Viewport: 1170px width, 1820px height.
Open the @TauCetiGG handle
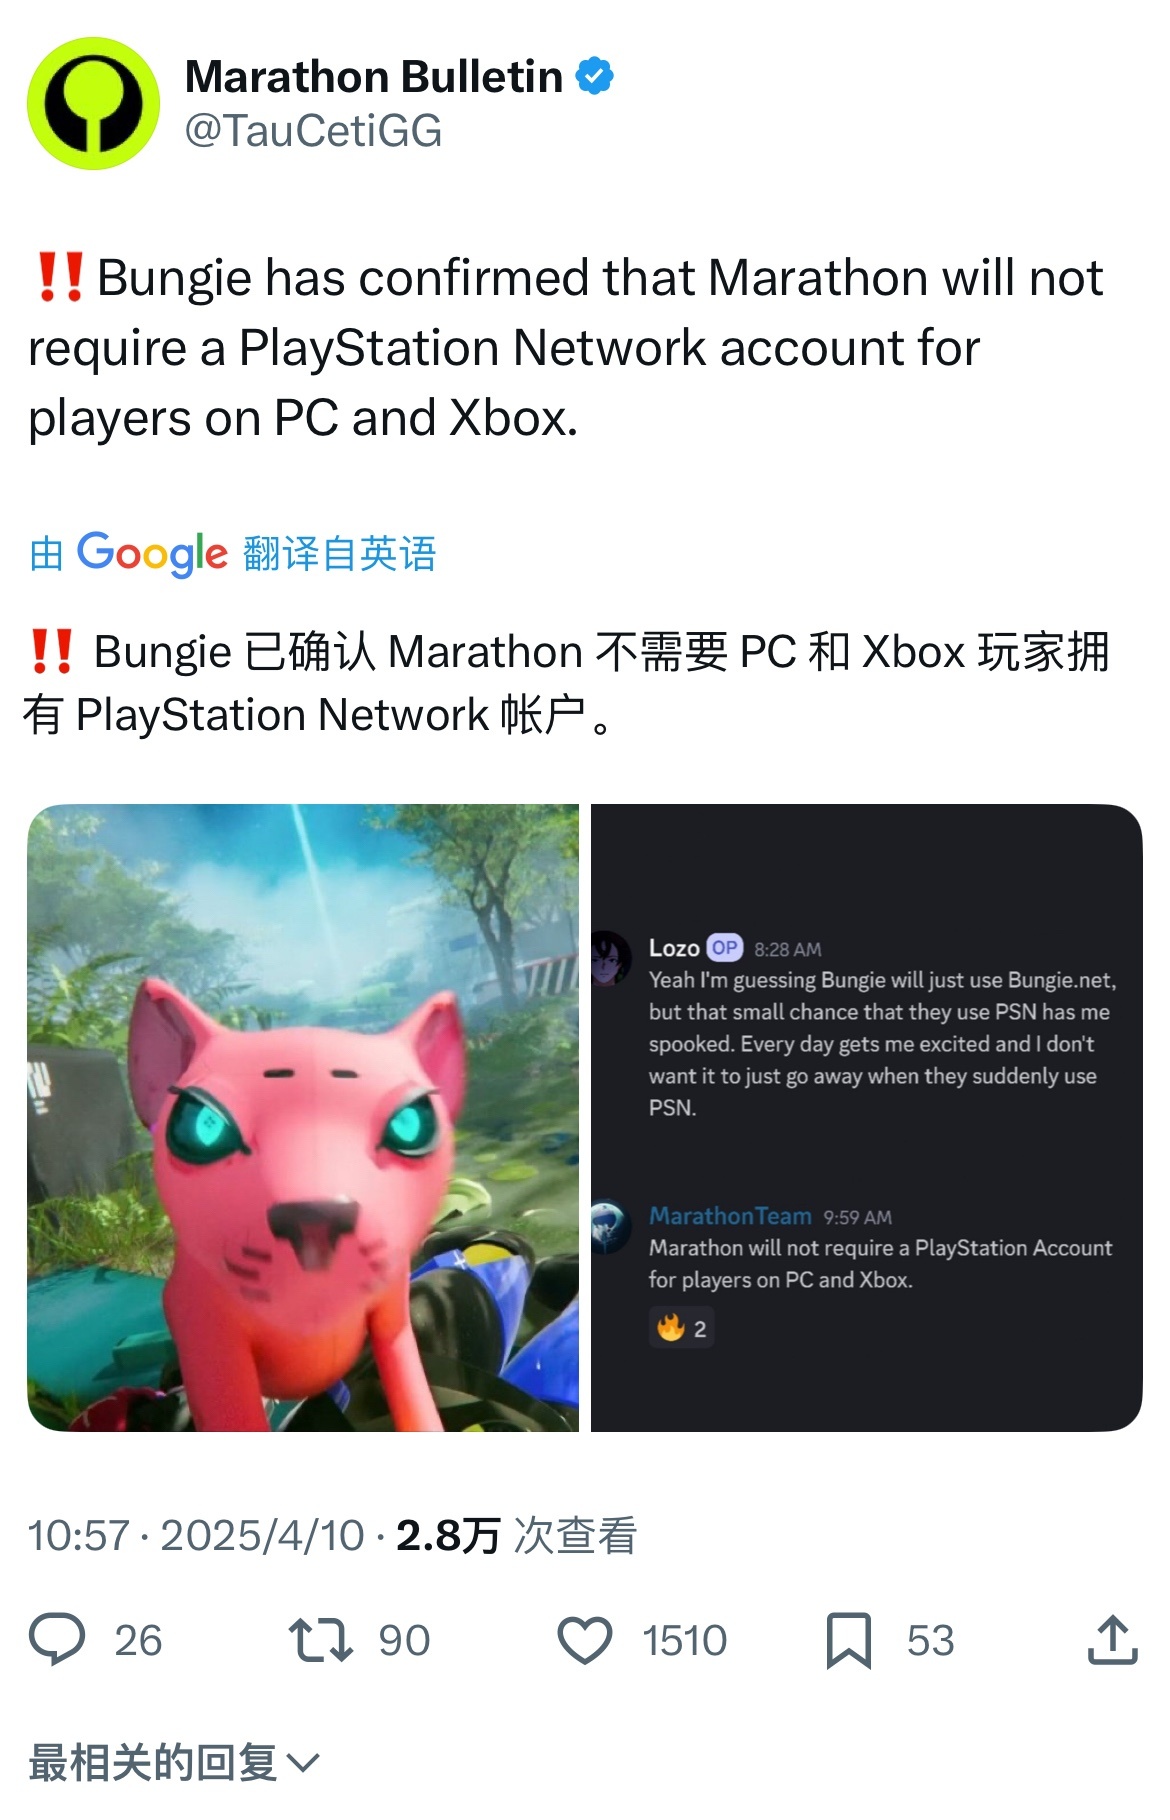click(313, 131)
